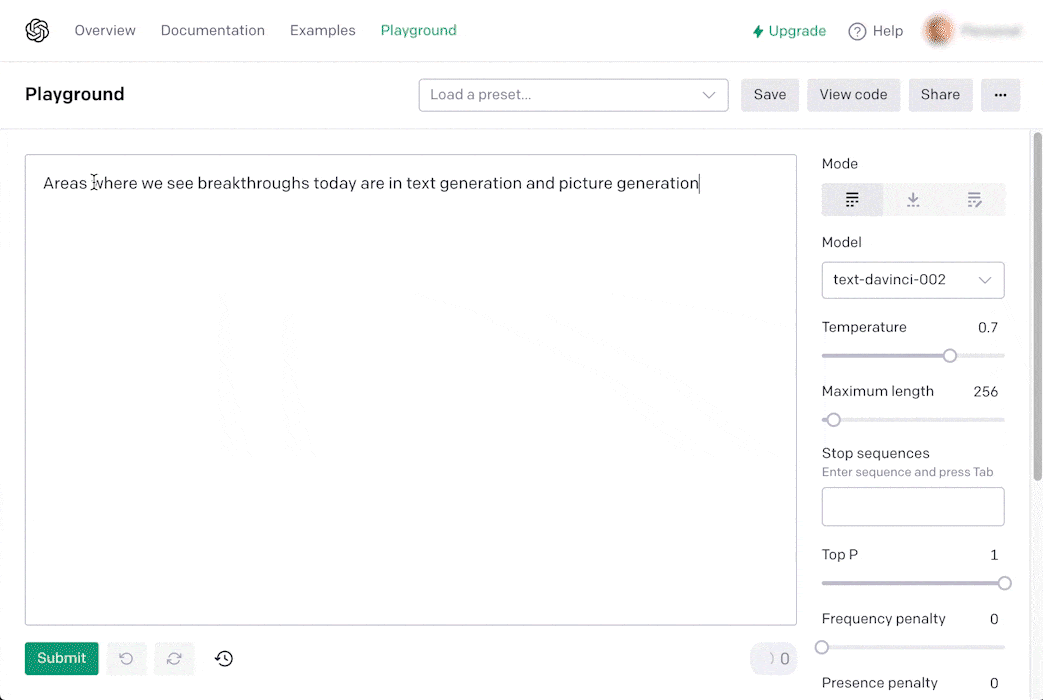The image size is (1043, 700).
Task: Open the Examples page
Action: pyautogui.click(x=323, y=31)
